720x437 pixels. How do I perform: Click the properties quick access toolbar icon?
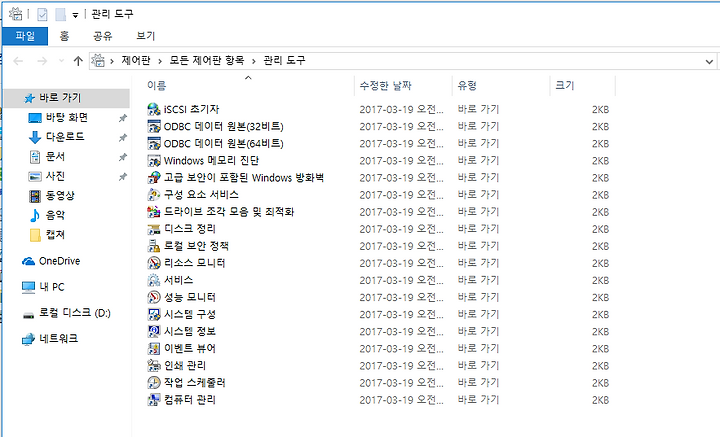pyautogui.click(x=42, y=15)
